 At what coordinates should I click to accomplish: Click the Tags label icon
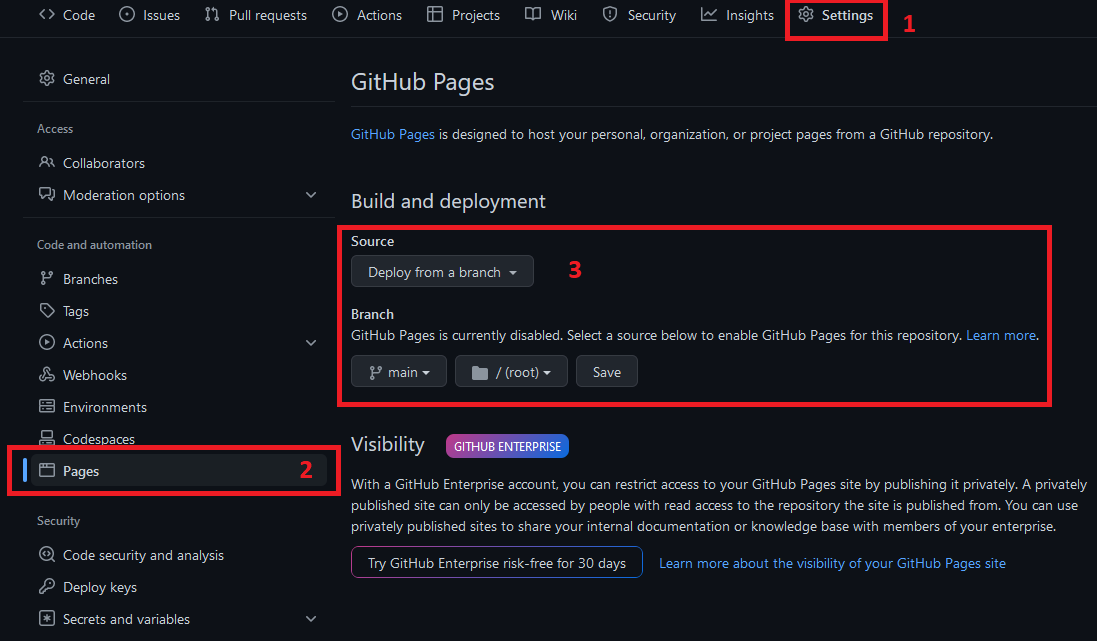[47, 311]
